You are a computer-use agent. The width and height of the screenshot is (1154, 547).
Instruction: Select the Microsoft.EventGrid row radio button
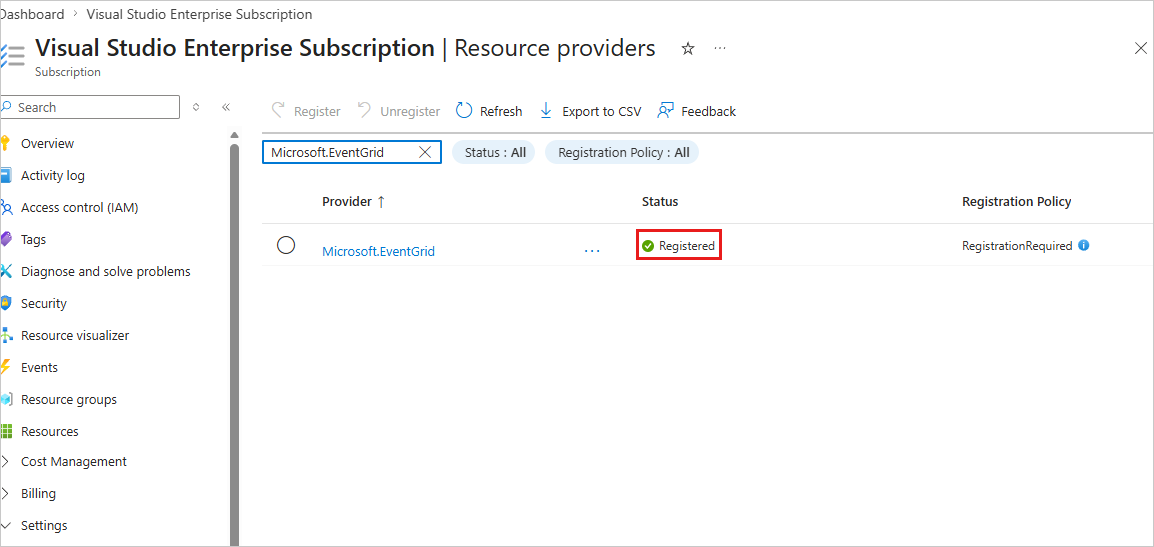click(x=286, y=245)
